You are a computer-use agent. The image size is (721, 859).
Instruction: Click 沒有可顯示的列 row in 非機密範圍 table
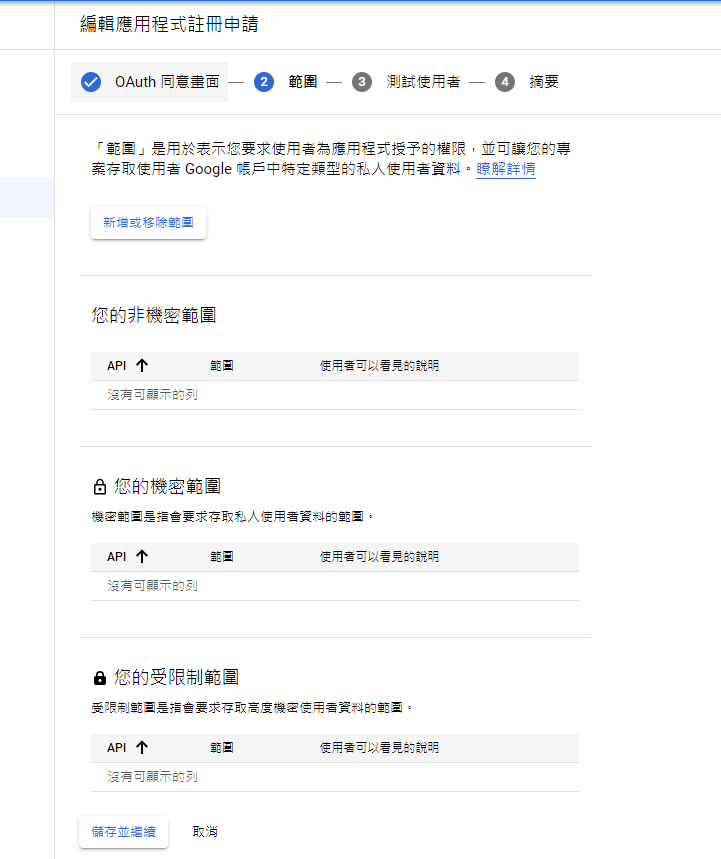(x=335, y=395)
